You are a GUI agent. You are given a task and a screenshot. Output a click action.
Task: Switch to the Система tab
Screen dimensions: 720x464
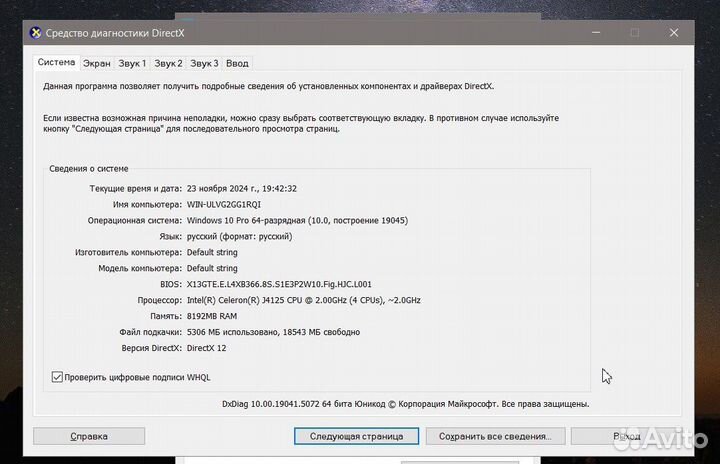[x=56, y=62]
